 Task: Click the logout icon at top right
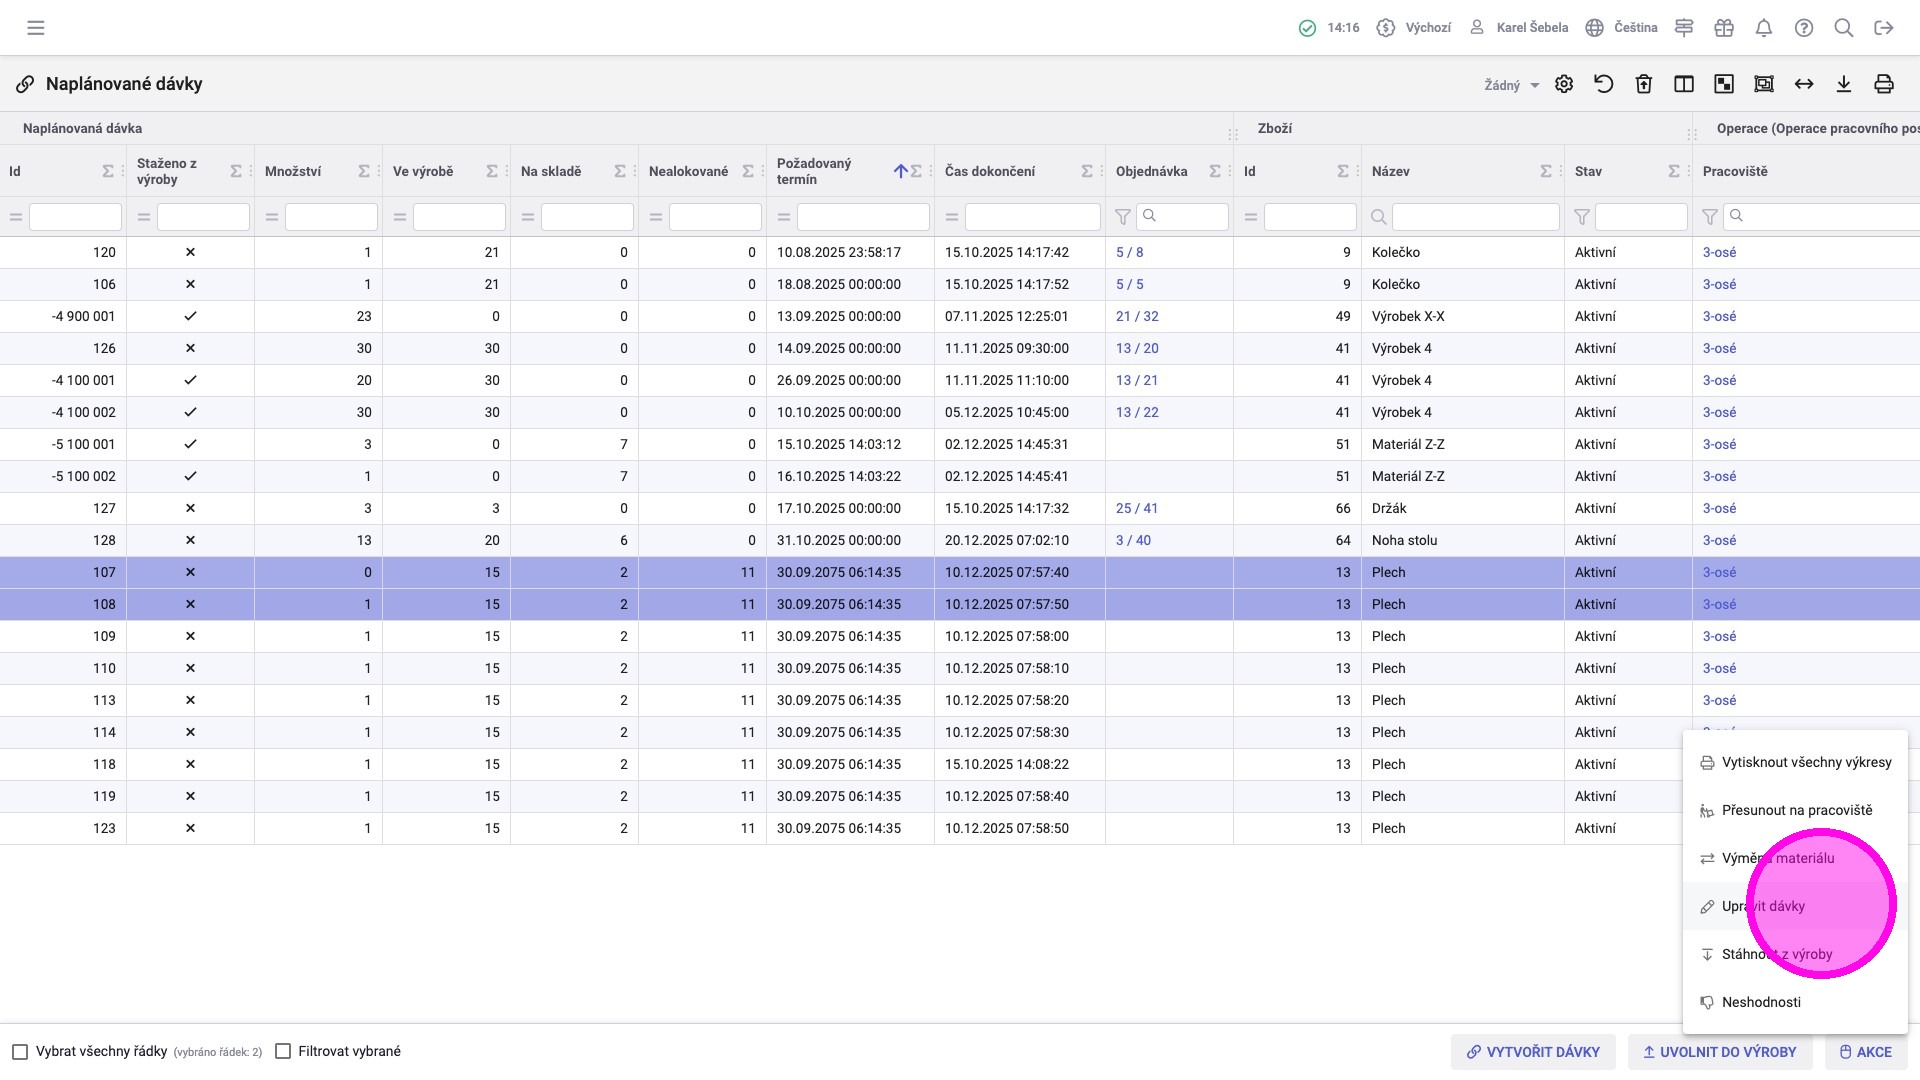coord(1884,28)
